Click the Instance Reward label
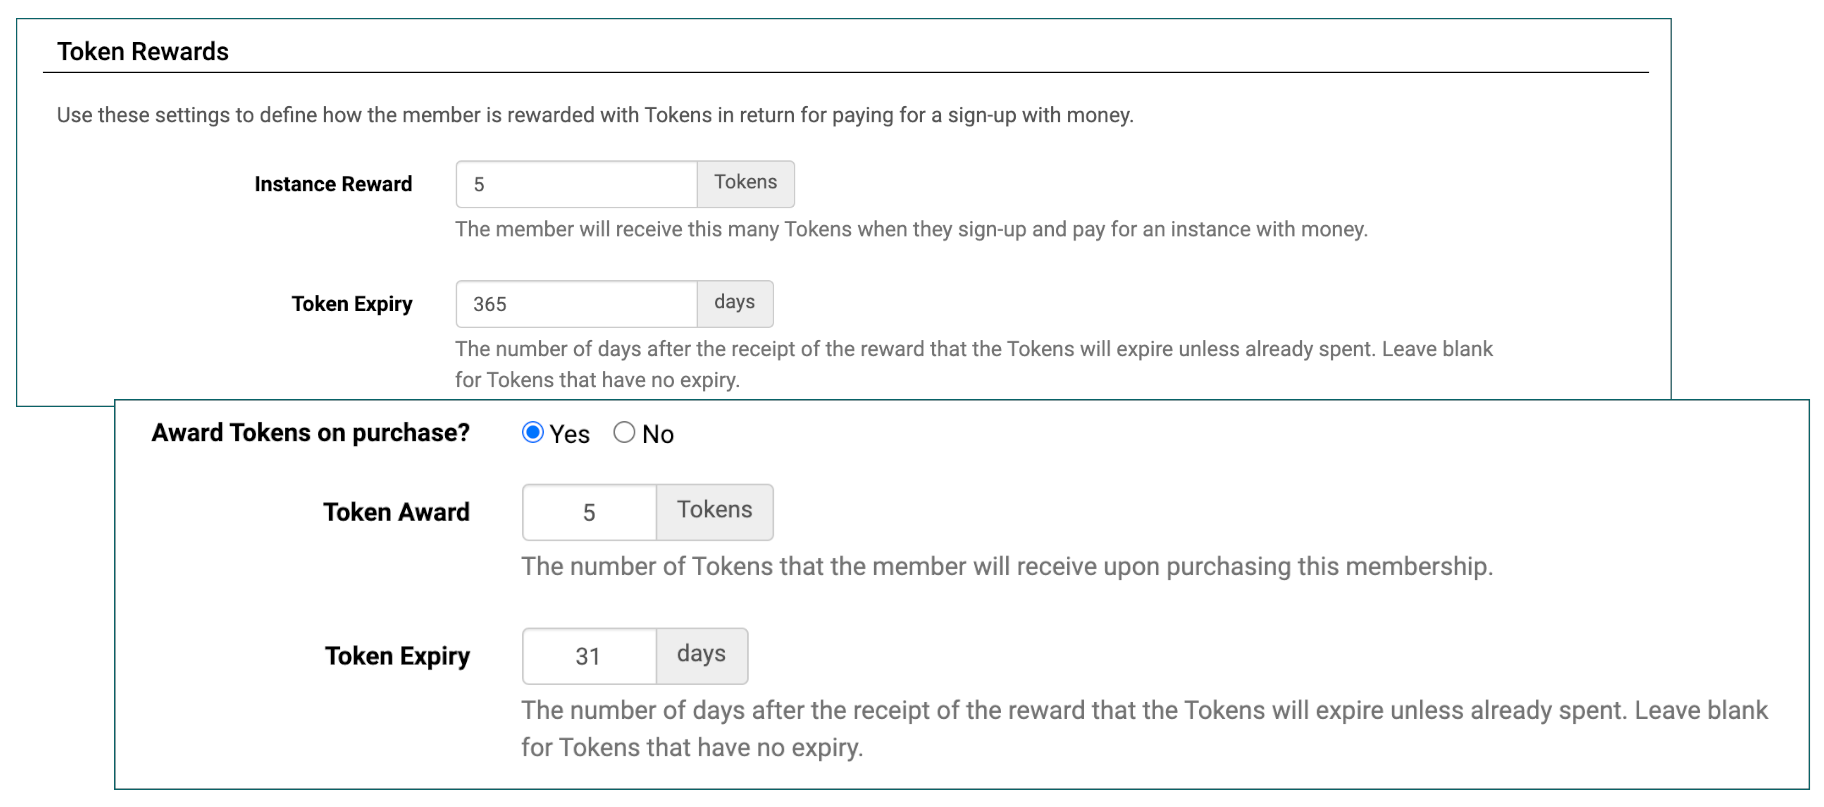The image size is (1824, 807). [333, 184]
